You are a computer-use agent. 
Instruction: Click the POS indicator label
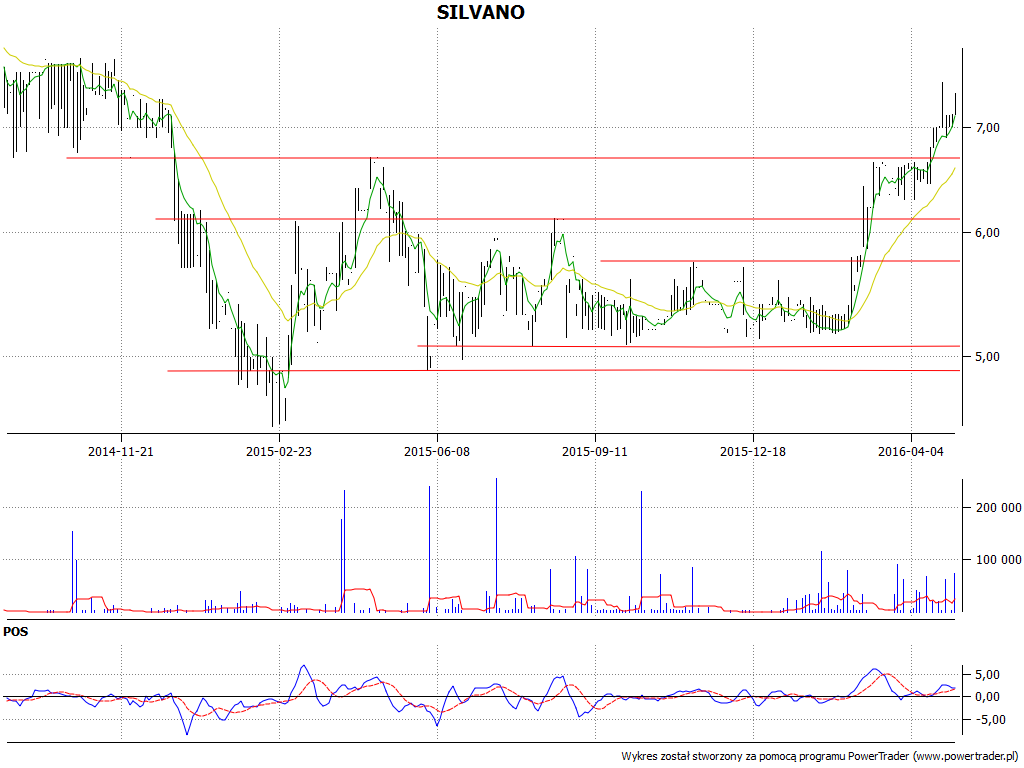tap(16, 632)
